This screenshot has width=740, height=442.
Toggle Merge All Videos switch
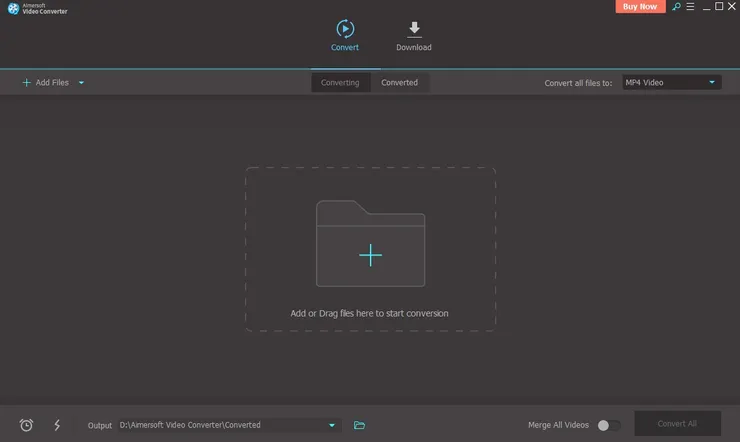click(x=608, y=425)
